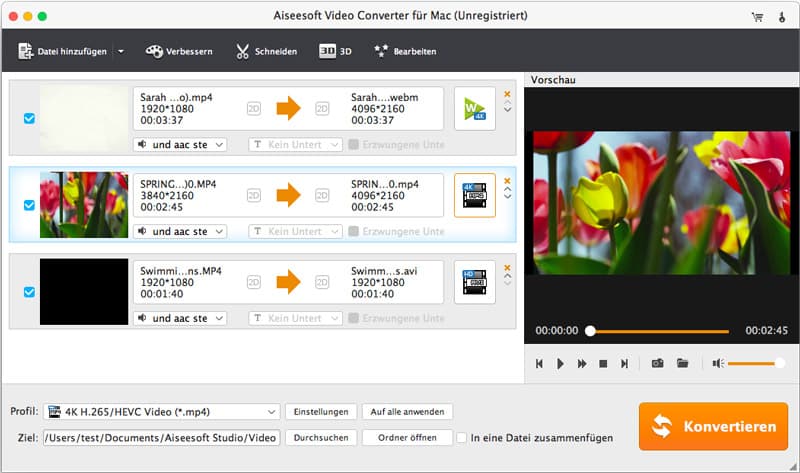
Task: Open the Bearbeiten edit tool
Action: pos(405,51)
